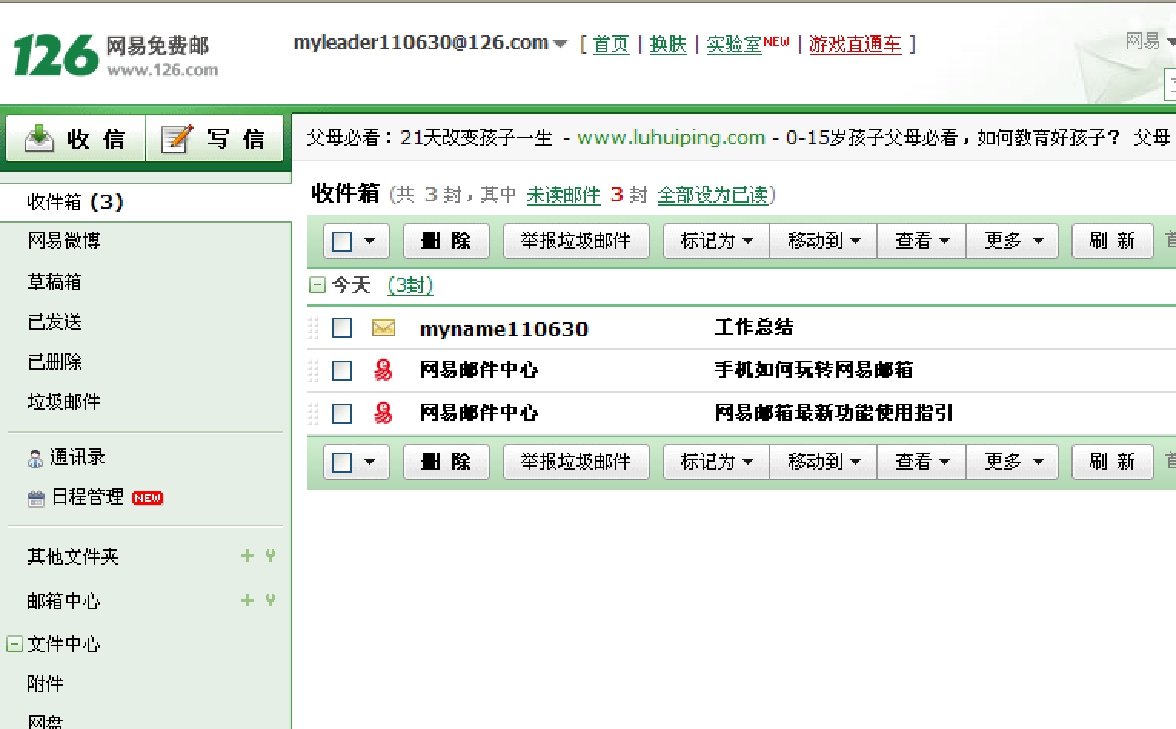Screen dimensions: 1176x729
Task: Click the drag handle of the 工作总结 row
Action: [x=314, y=328]
